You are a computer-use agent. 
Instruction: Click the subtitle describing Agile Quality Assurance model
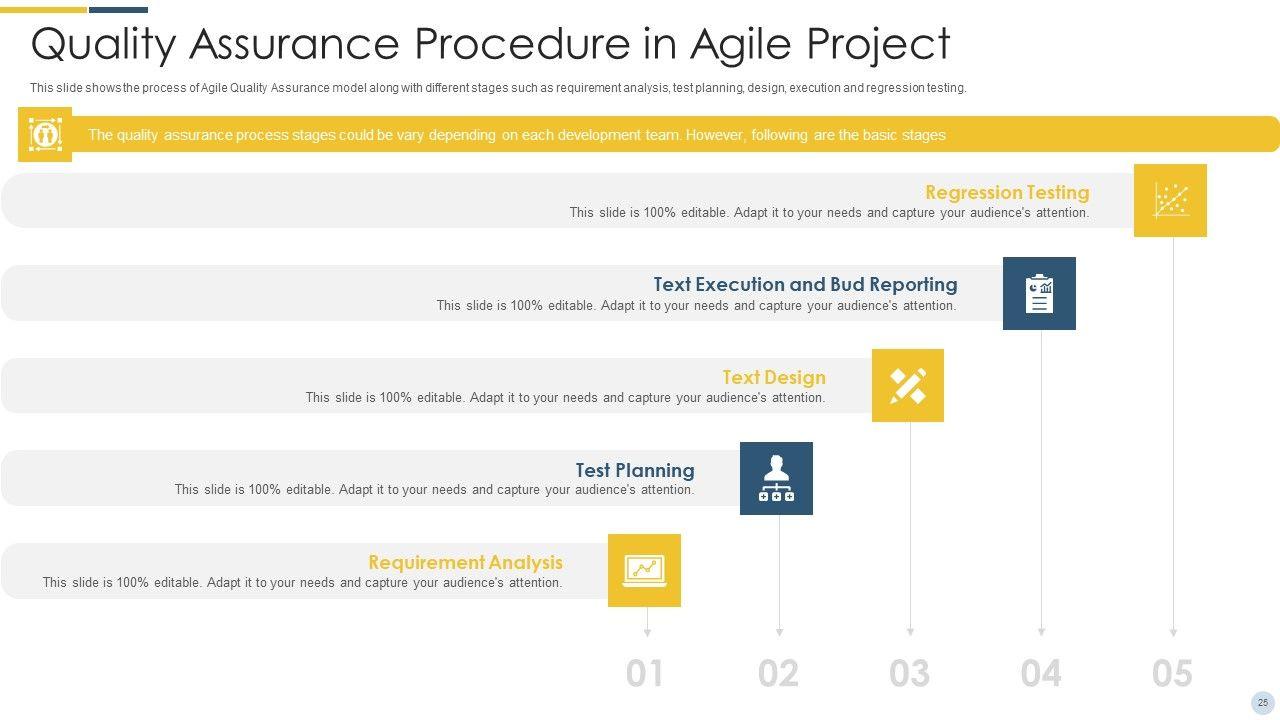[498, 88]
